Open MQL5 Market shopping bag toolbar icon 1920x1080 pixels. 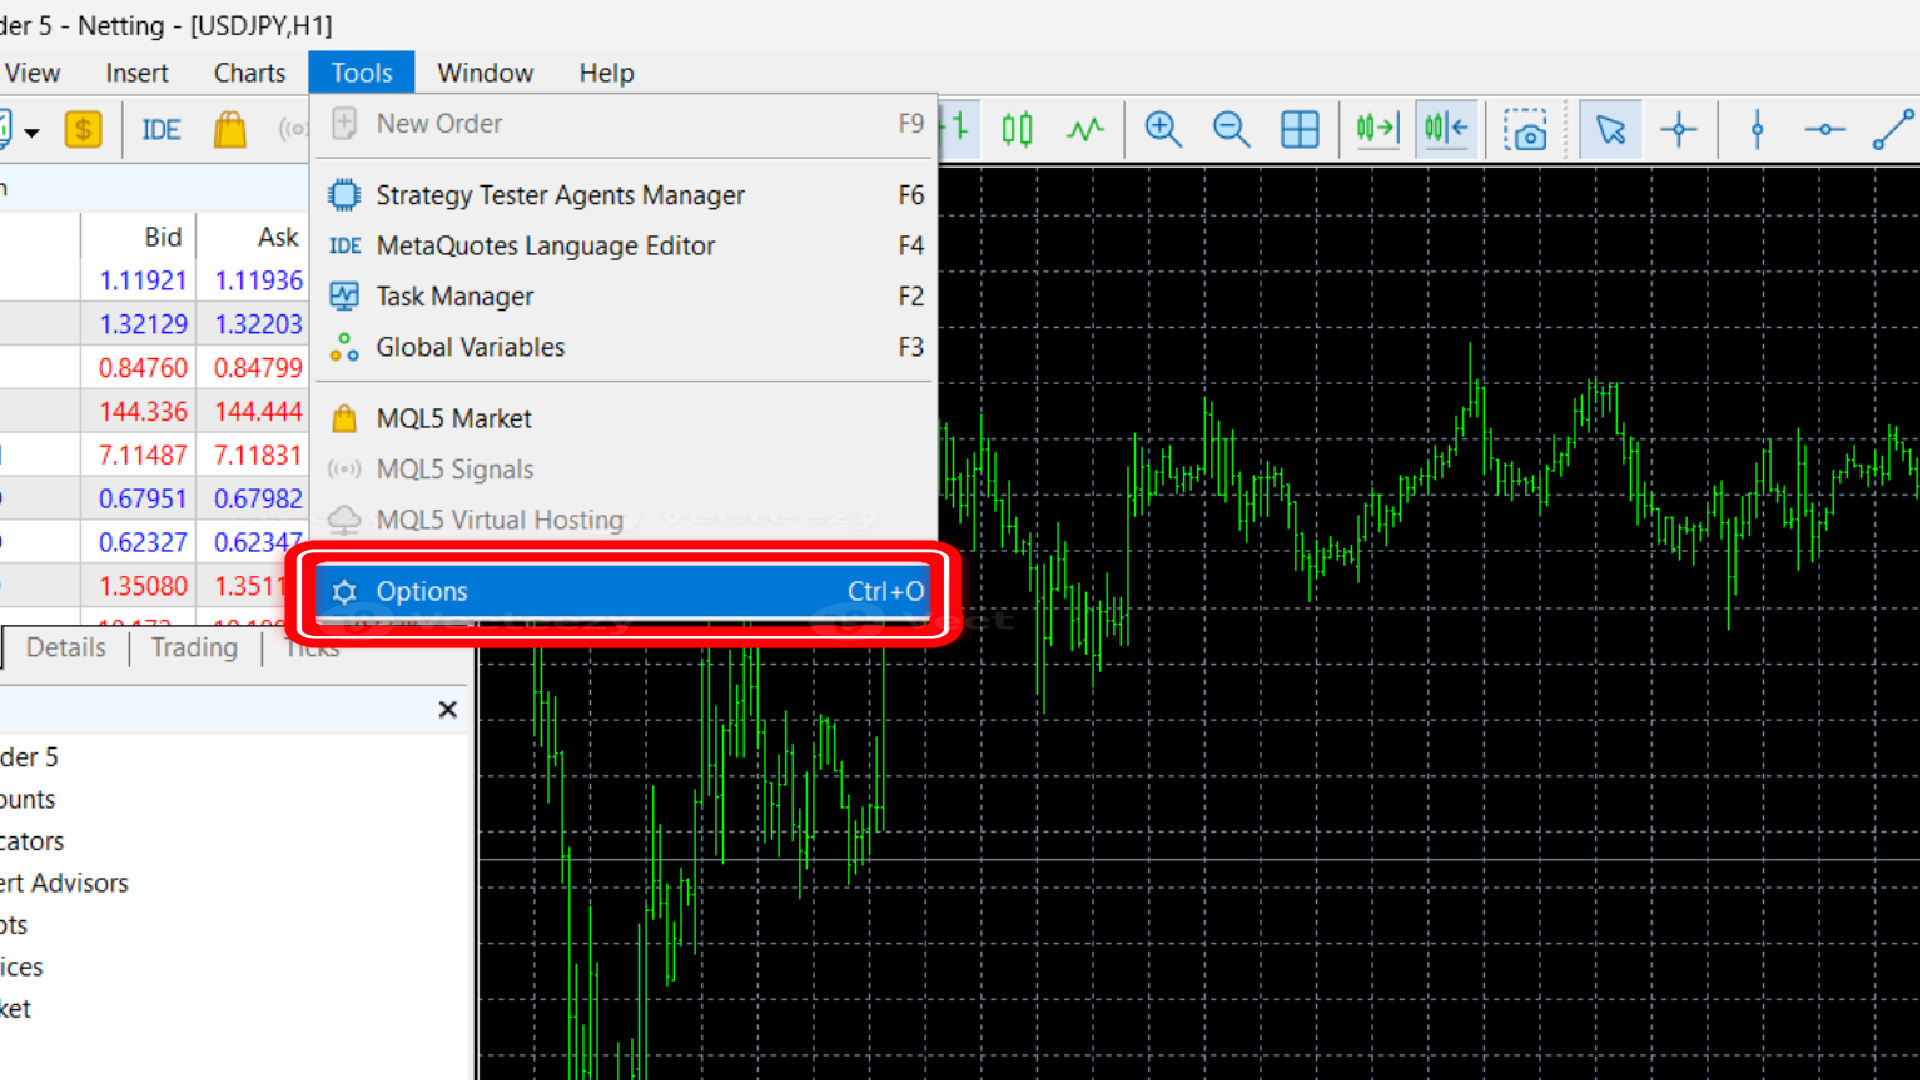(230, 129)
